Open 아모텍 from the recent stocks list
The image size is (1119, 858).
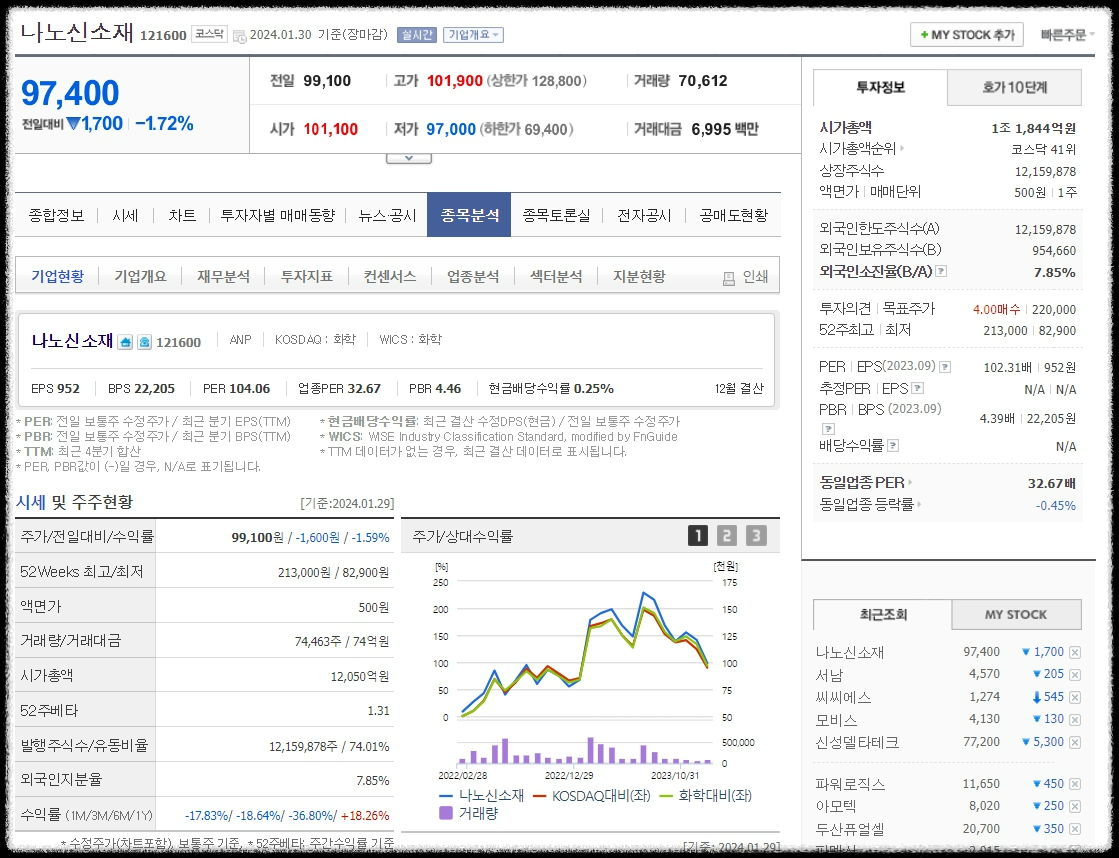pos(836,806)
